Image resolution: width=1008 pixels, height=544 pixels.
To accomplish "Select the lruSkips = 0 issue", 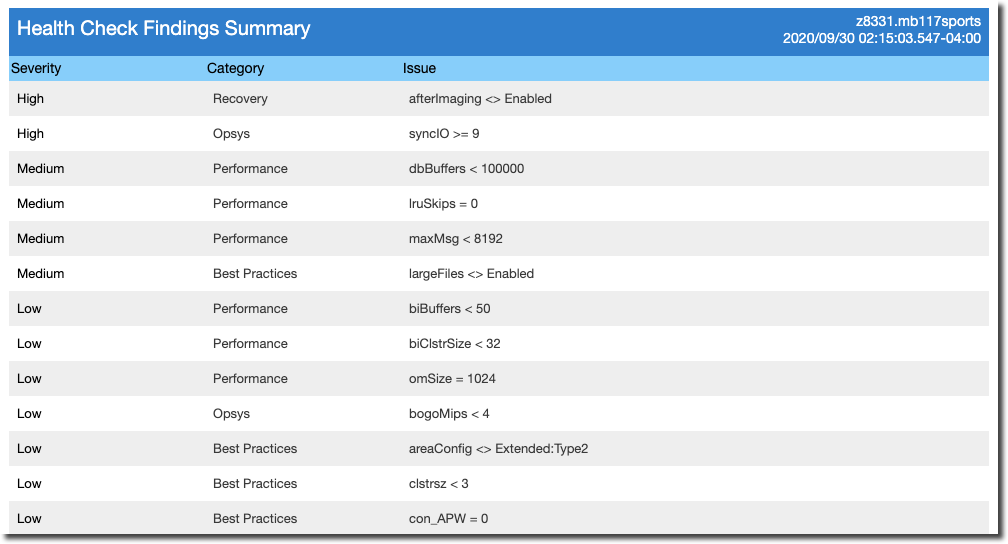I will click(444, 203).
